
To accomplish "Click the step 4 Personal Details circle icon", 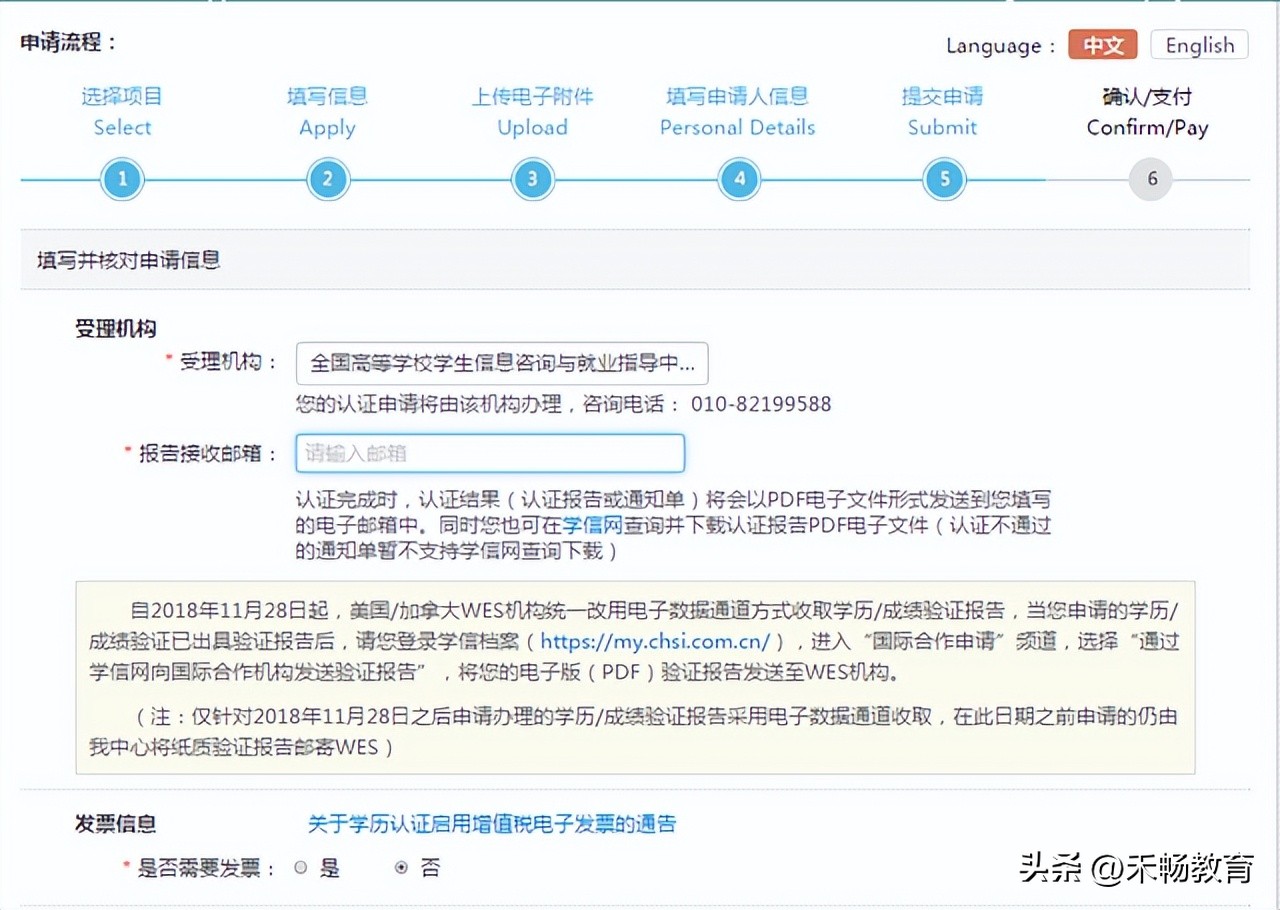I will point(738,179).
